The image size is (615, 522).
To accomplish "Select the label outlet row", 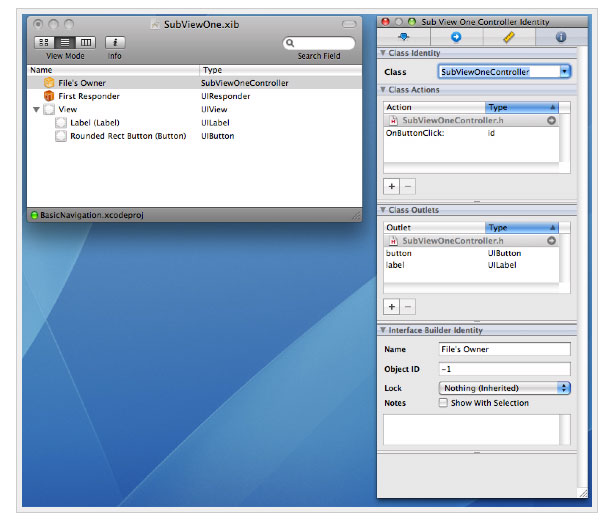I will pos(471,265).
